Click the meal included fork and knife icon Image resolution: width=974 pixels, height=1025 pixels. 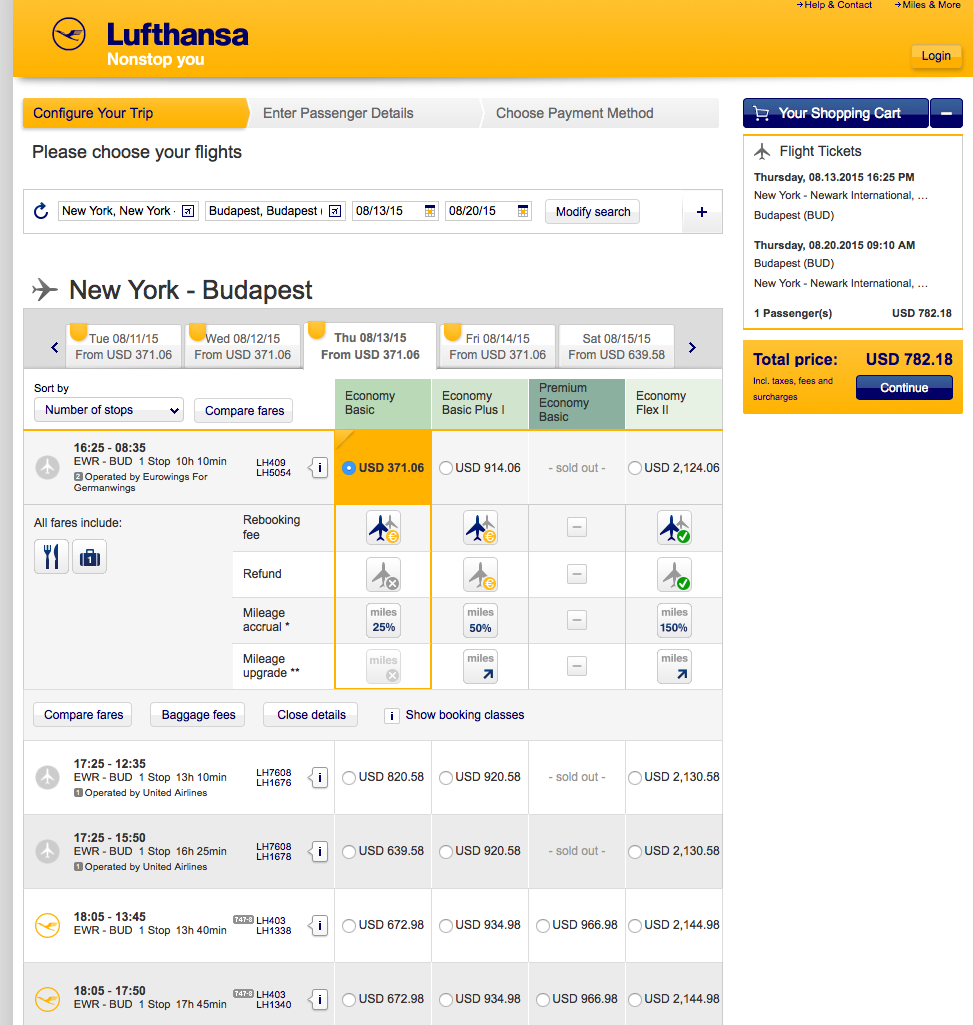click(x=52, y=557)
